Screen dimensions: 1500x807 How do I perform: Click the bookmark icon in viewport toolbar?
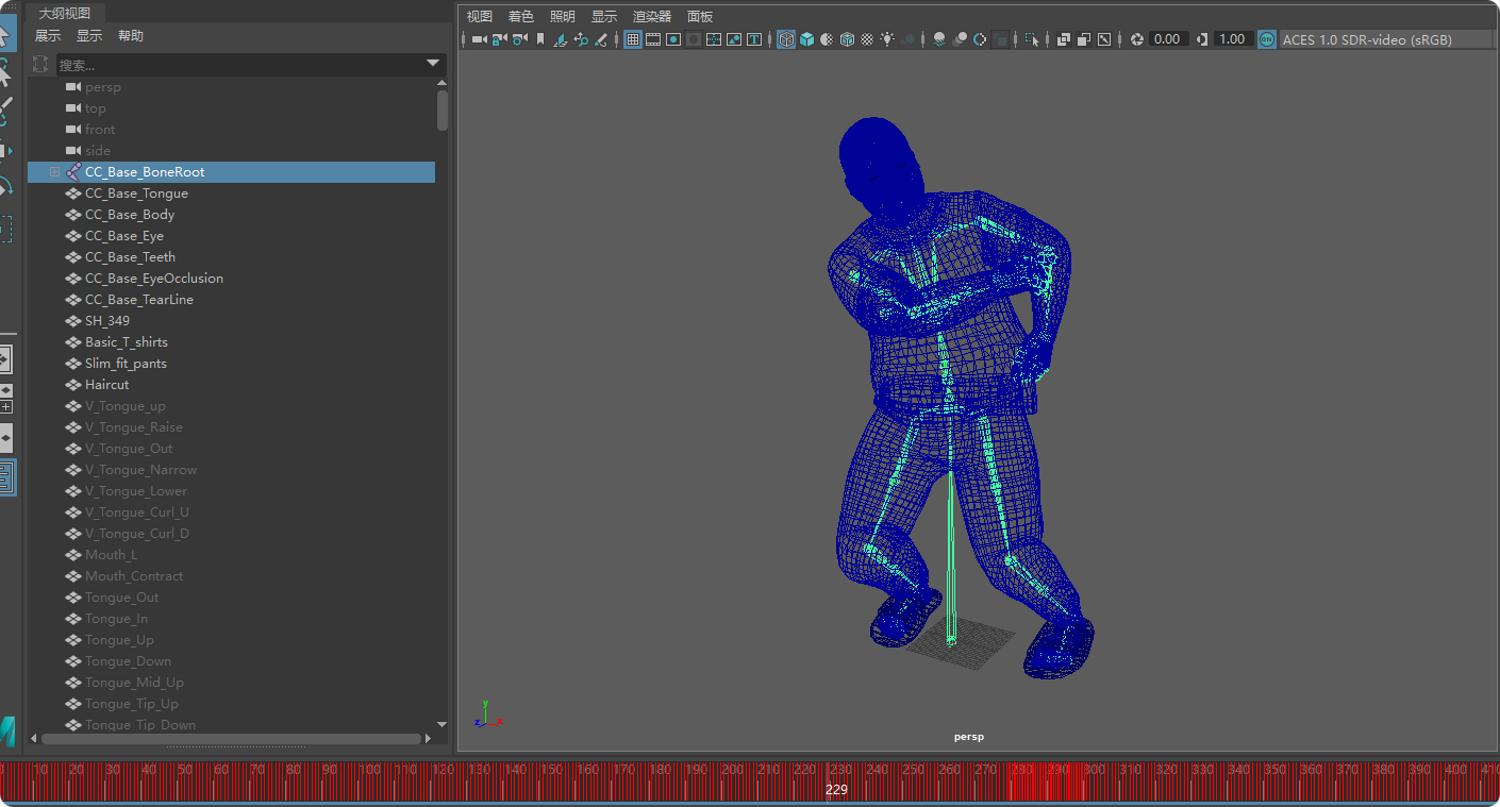point(541,40)
